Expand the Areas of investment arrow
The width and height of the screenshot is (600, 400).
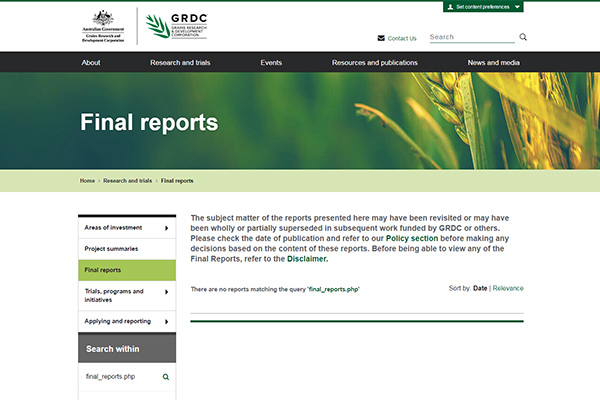point(166,228)
